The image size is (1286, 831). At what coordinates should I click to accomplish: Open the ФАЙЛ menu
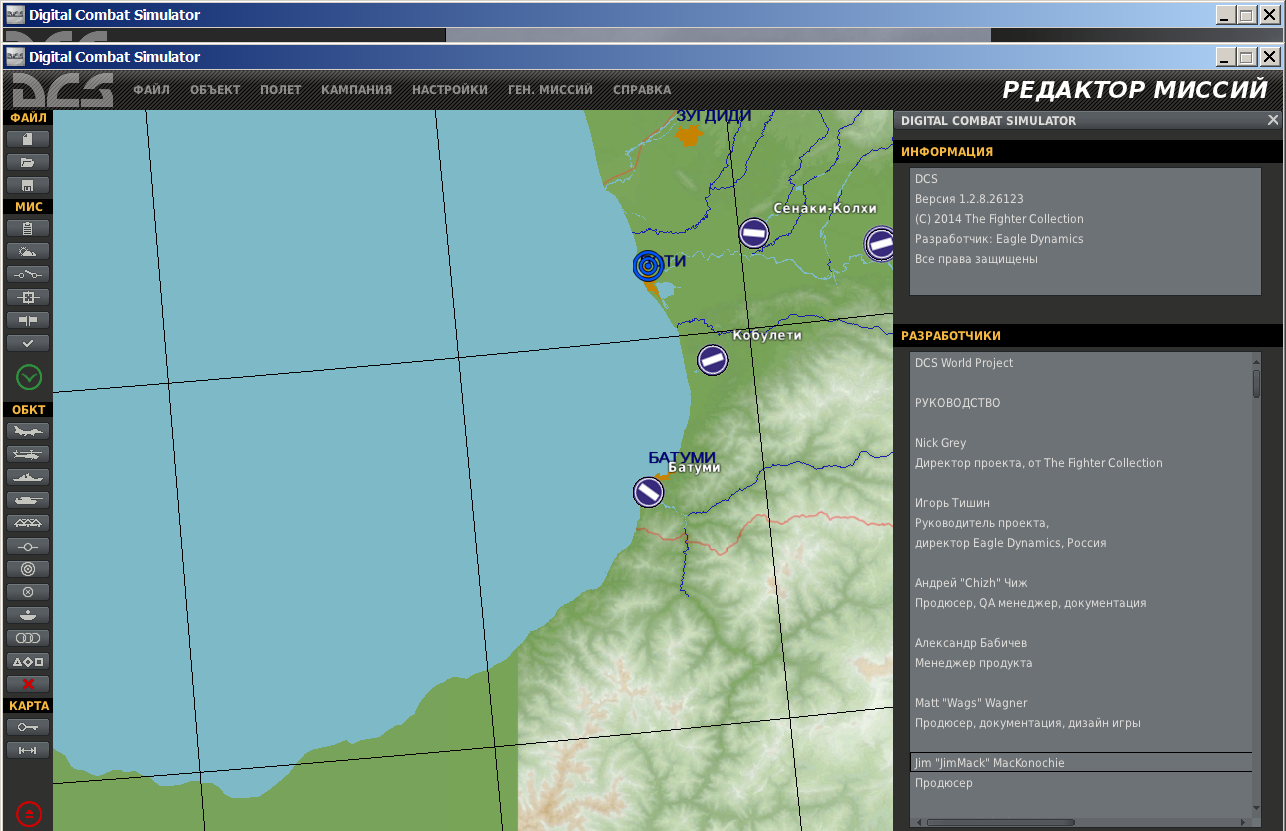tap(151, 90)
